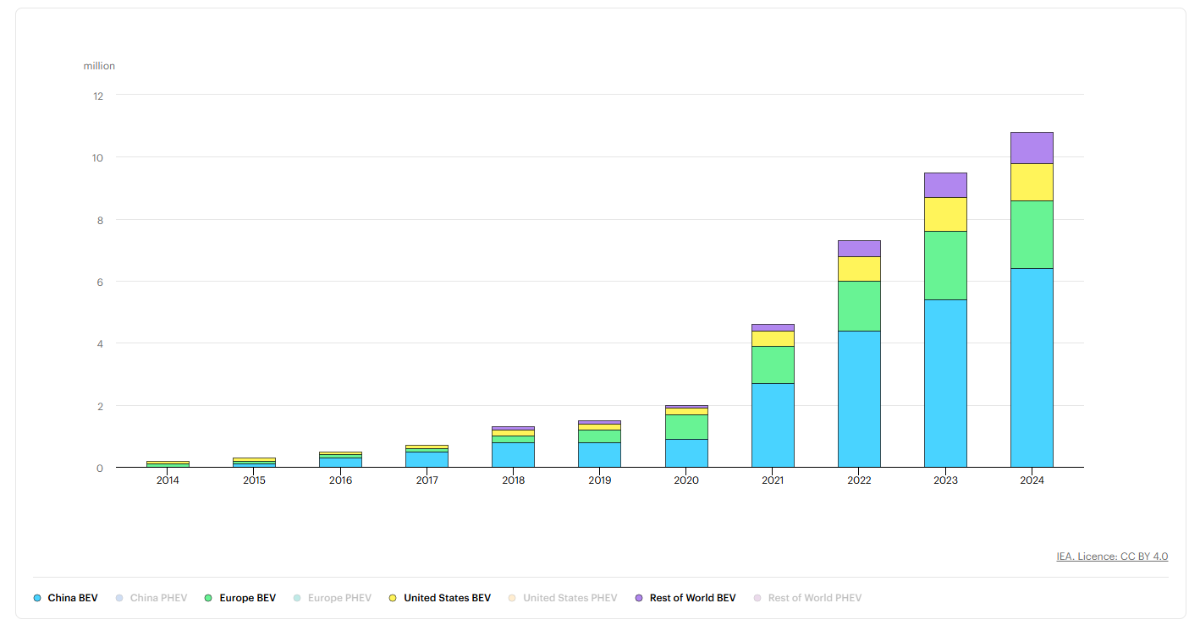Select purple Rest of World segment in 2024
Image resolution: width=1200 pixels, height=625 pixels.
pyautogui.click(x=1032, y=148)
